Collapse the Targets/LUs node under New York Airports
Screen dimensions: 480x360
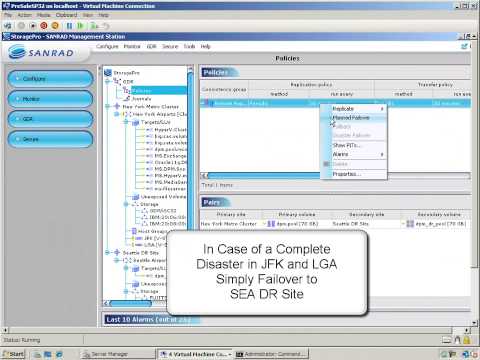point(126,122)
